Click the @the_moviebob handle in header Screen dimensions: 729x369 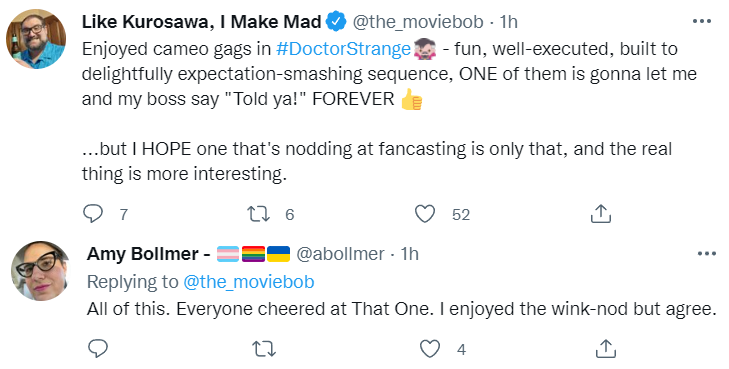coord(418,21)
